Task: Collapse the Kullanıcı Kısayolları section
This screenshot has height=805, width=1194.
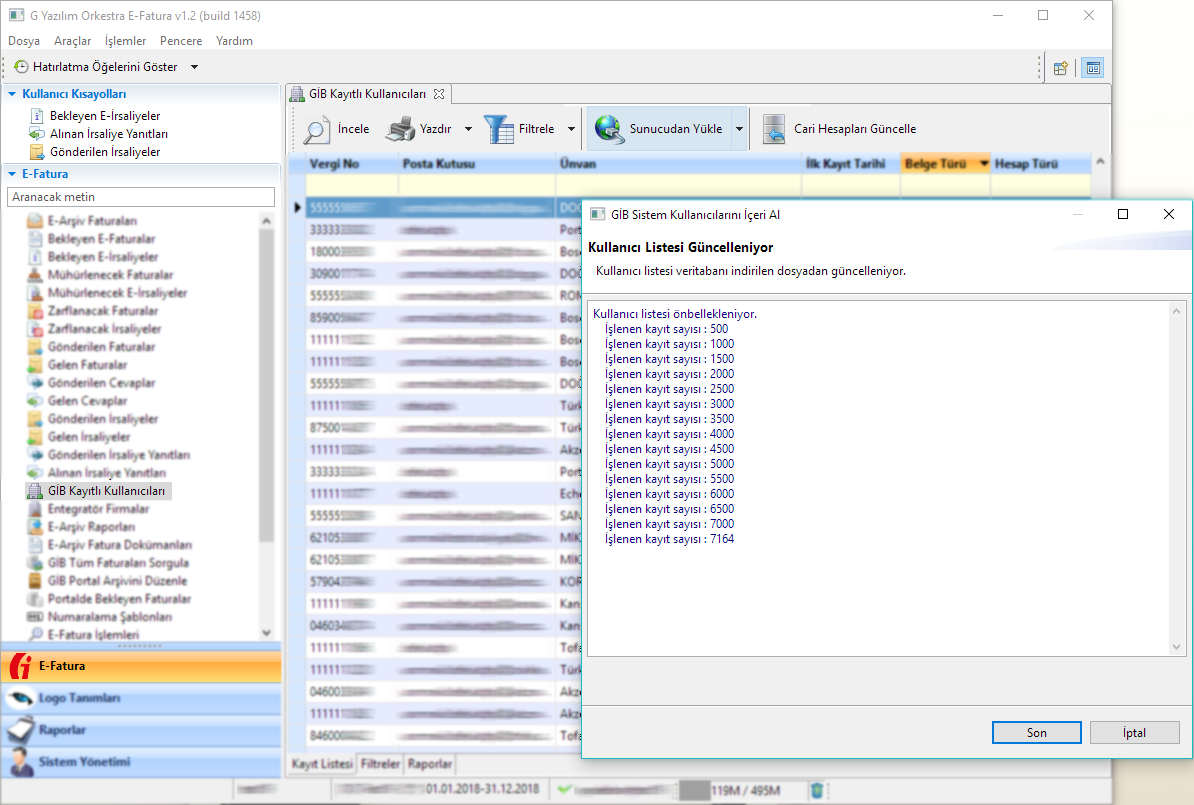Action: click(x=12, y=94)
